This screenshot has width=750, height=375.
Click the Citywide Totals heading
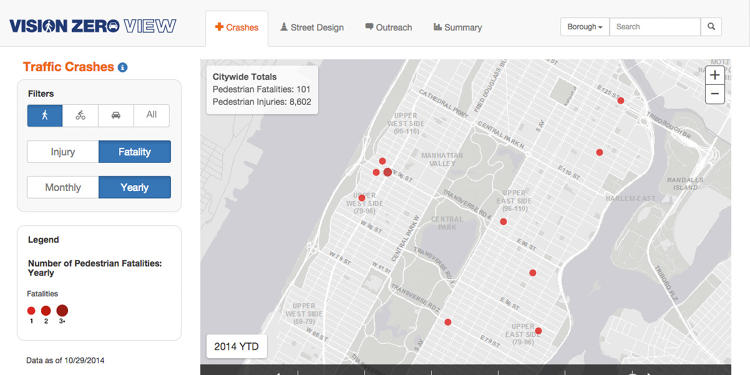[x=244, y=77]
